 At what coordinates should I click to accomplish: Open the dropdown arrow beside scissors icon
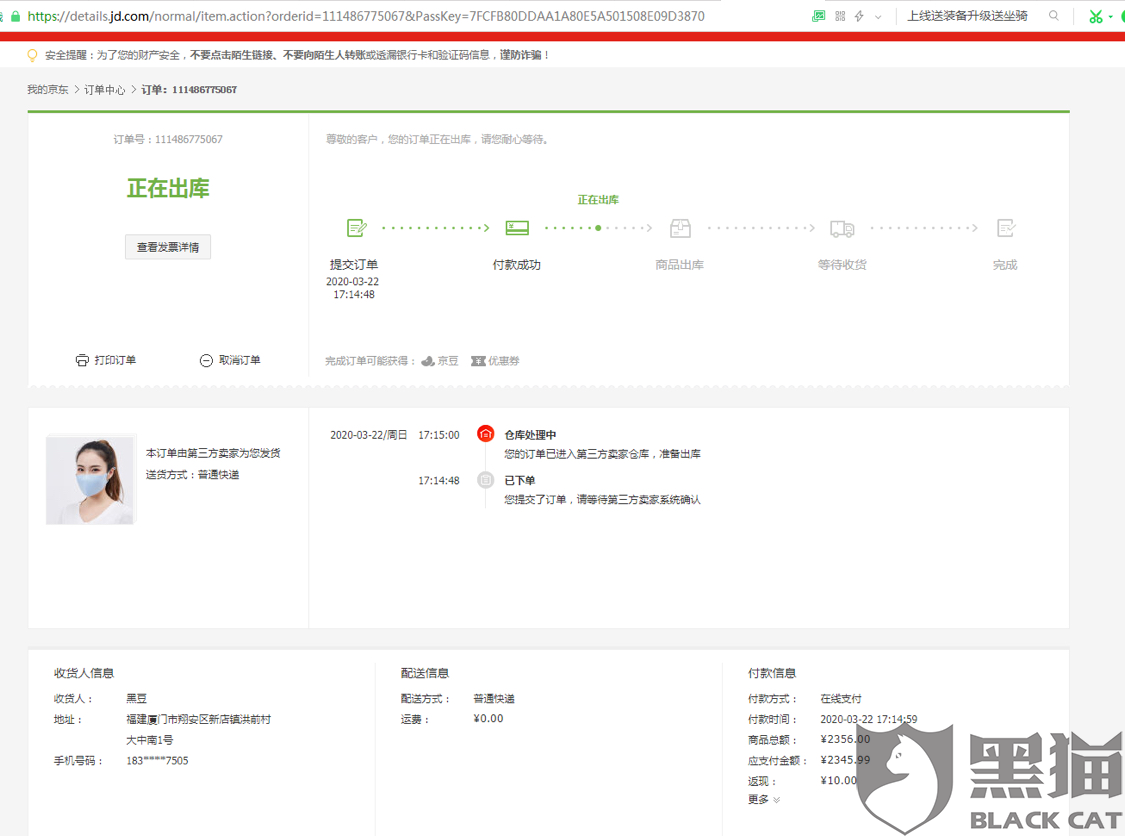[x=1111, y=17]
